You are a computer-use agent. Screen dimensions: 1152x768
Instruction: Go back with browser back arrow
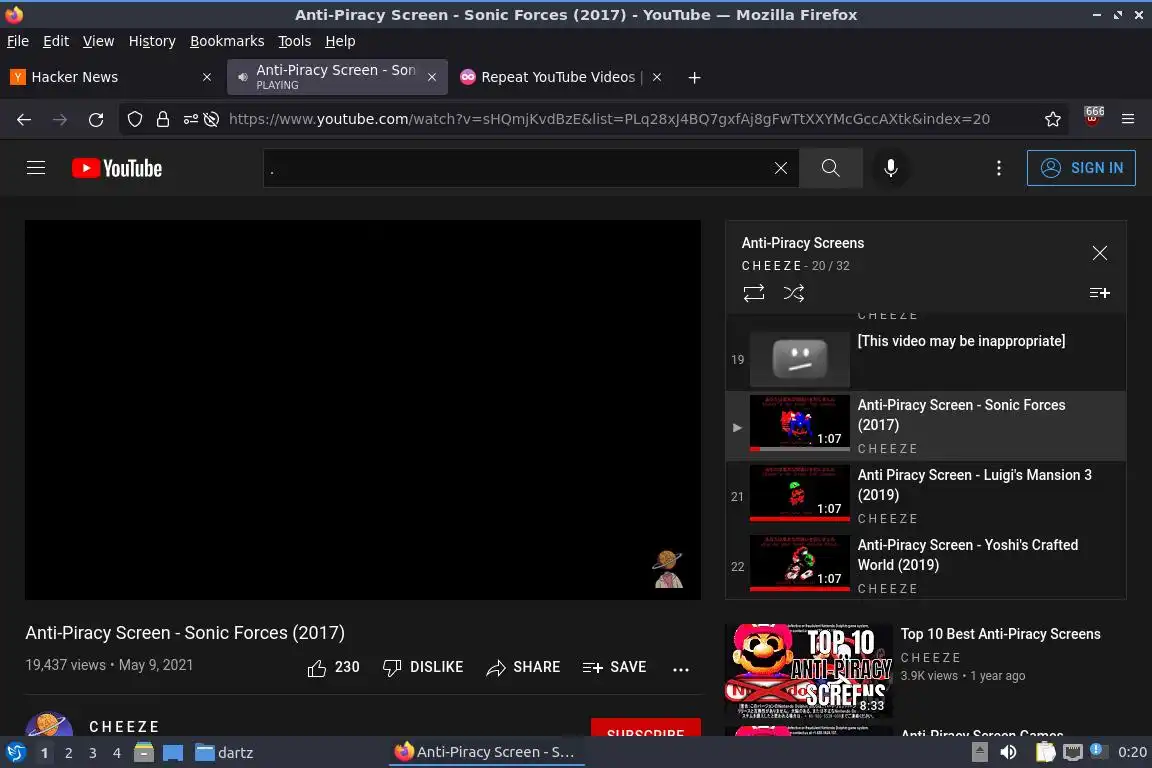[24, 119]
